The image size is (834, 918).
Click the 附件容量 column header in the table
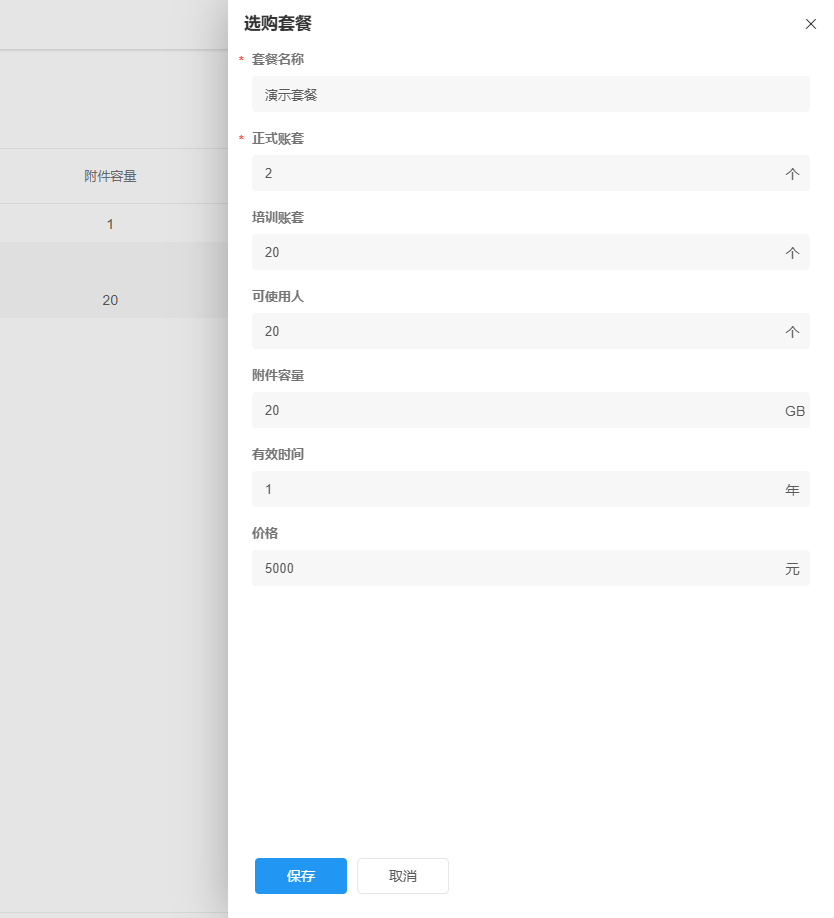[110, 176]
